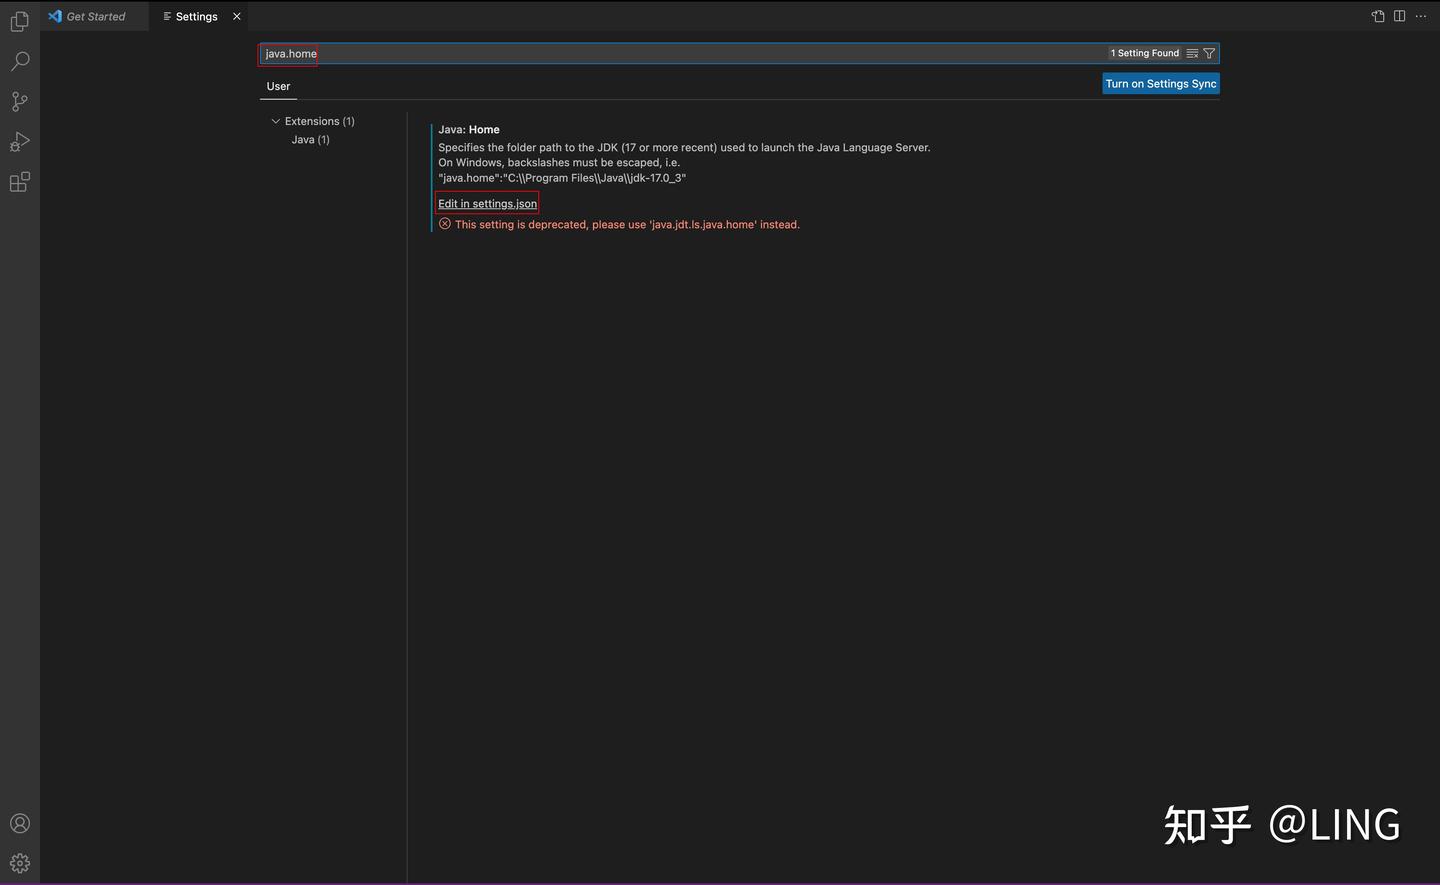
Task: Open the Run and Debug view
Action: click(x=19, y=142)
